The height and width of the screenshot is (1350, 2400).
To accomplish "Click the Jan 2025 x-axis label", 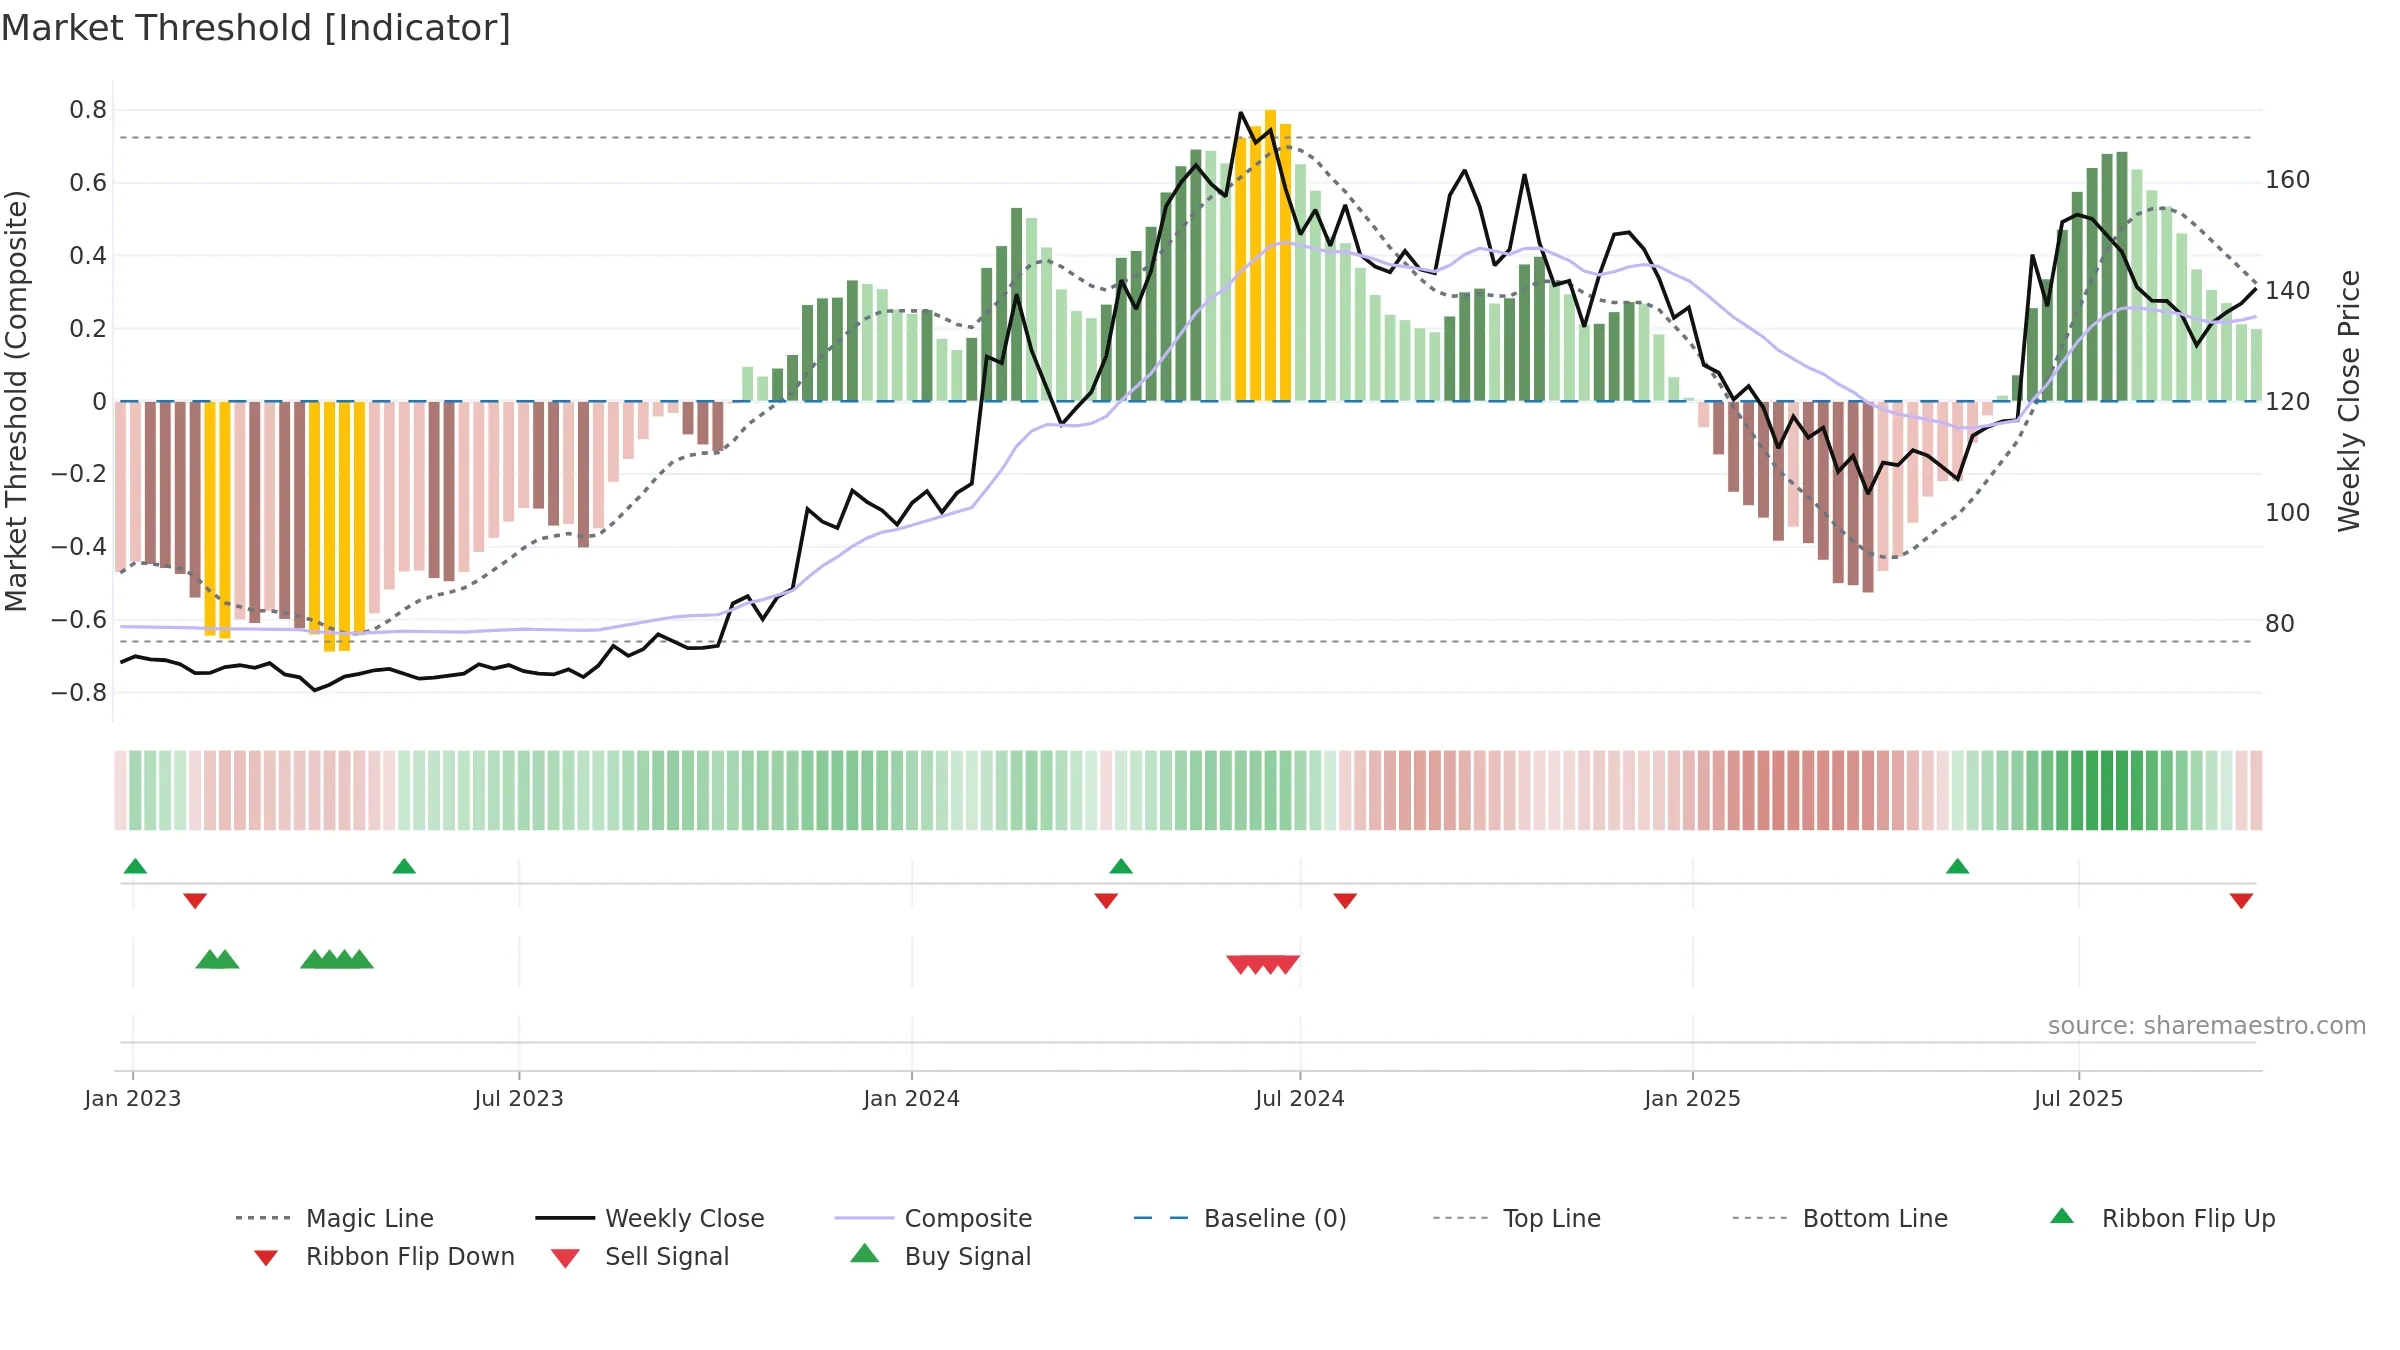I will click(x=1693, y=1099).
